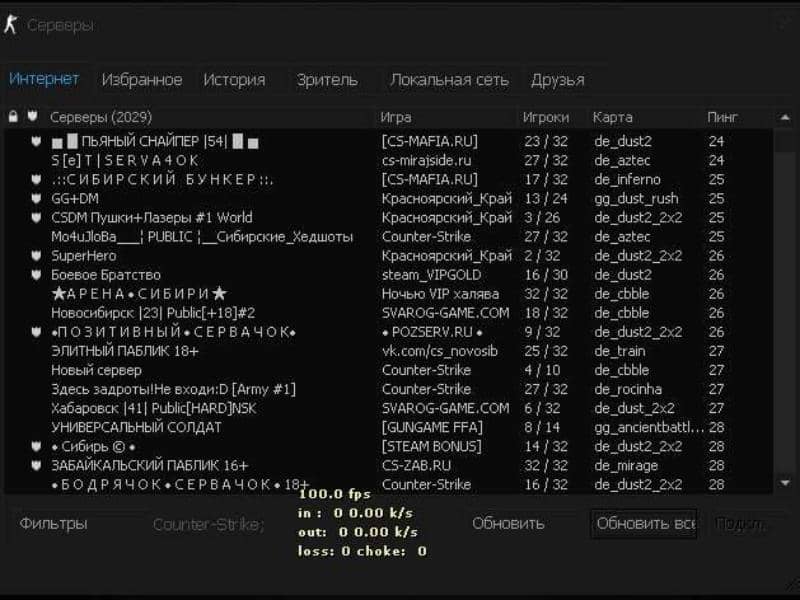800x600 pixels.
Task: Click shield icon beside Сибирь © server
Action: click(x=36, y=446)
